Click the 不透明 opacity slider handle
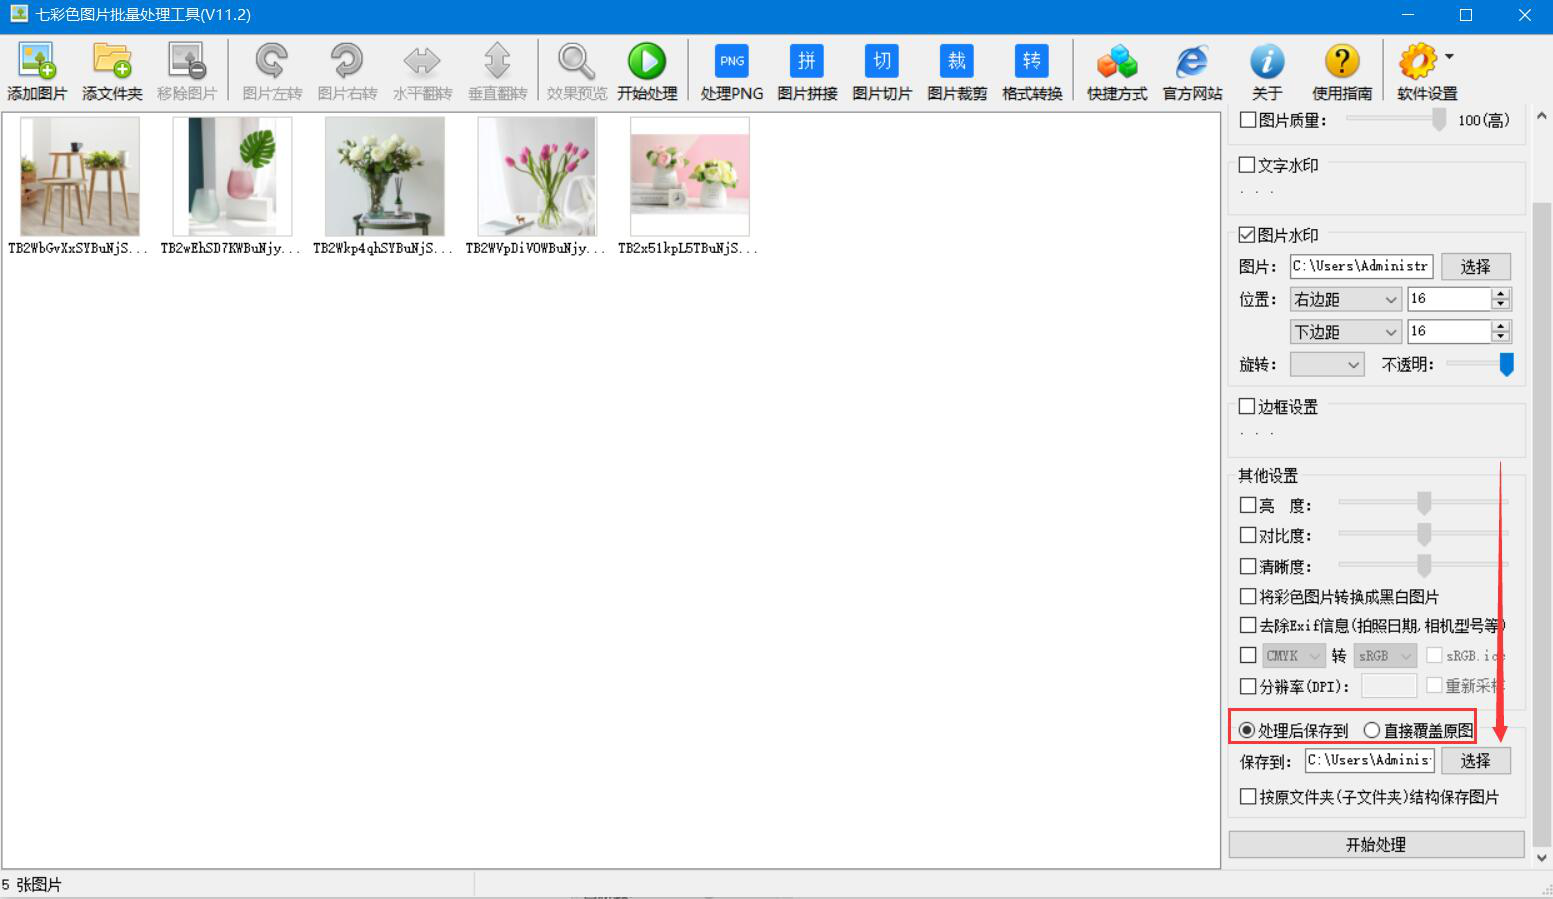1553x899 pixels. (x=1506, y=365)
